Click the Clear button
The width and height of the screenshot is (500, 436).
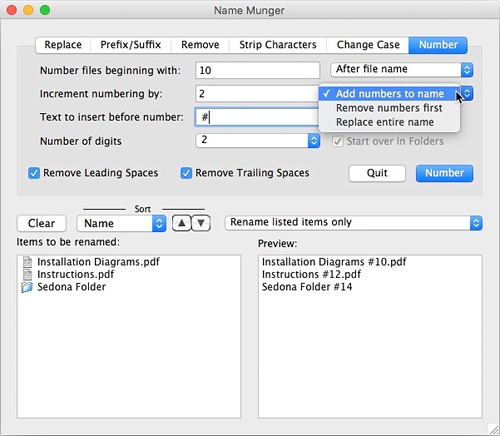[x=42, y=223]
